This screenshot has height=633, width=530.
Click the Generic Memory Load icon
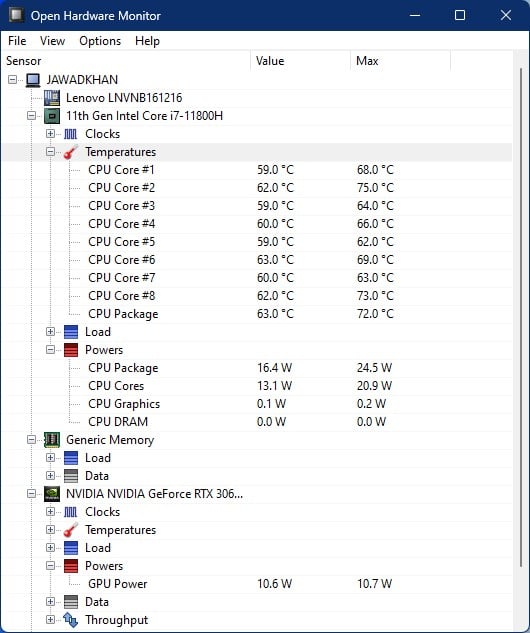tap(71, 458)
